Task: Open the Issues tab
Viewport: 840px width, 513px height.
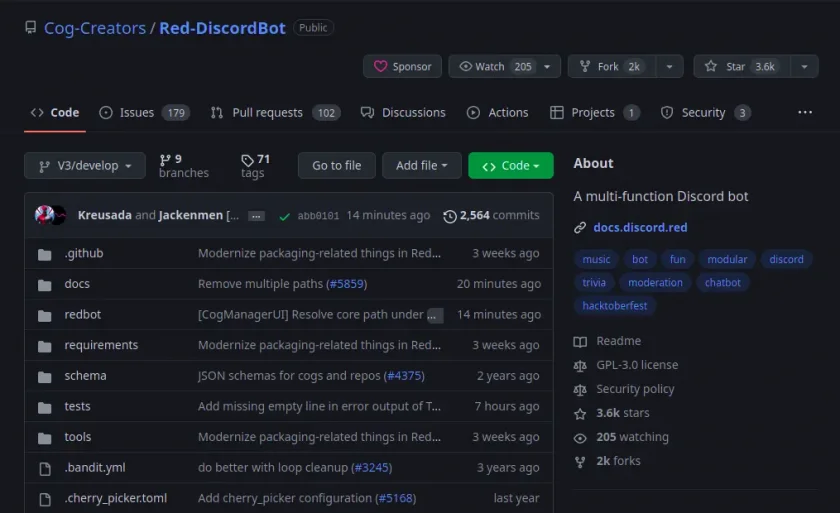Action: [x=145, y=112]
